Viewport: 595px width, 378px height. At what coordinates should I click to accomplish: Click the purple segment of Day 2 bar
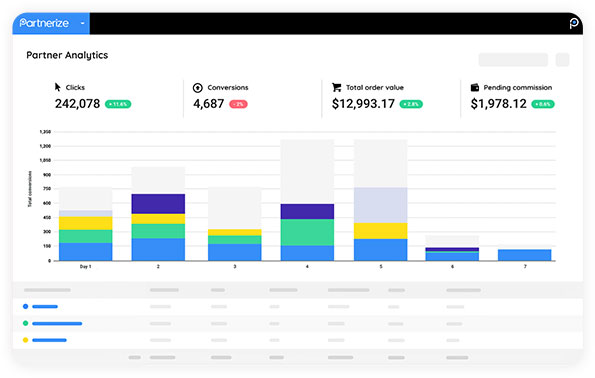(158, 204)
